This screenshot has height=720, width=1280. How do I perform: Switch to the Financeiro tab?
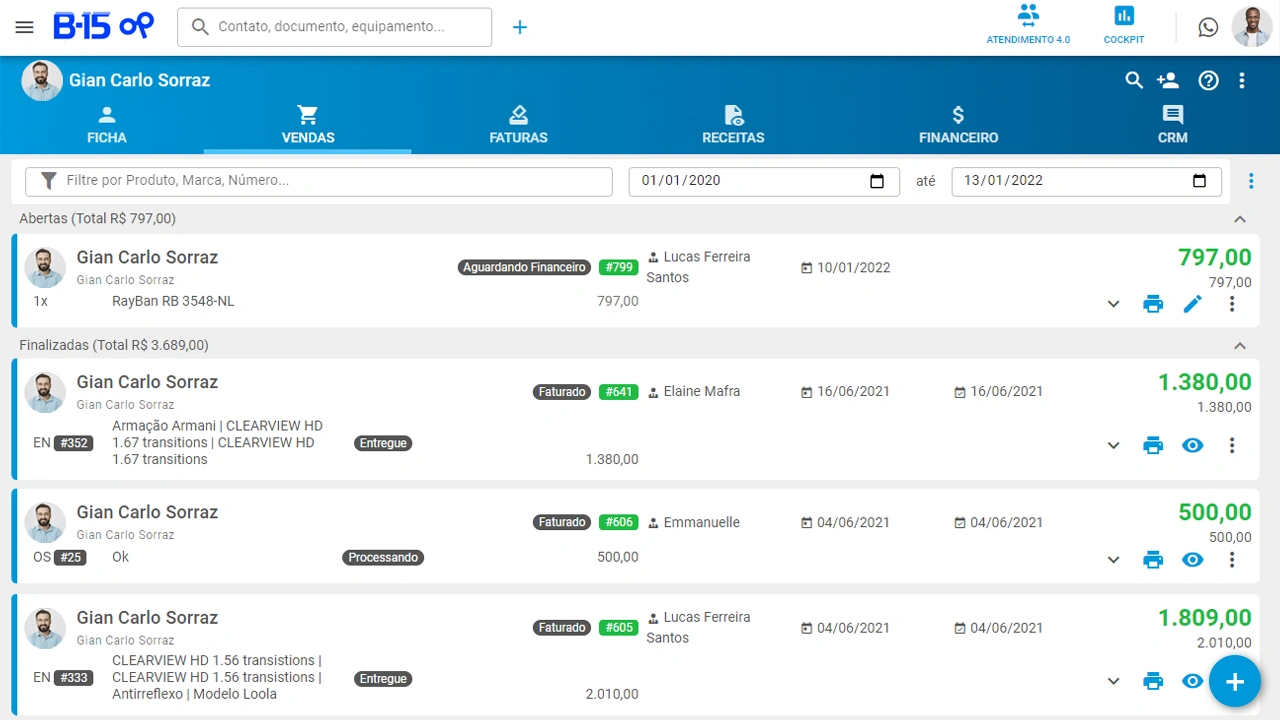point(958,125)
